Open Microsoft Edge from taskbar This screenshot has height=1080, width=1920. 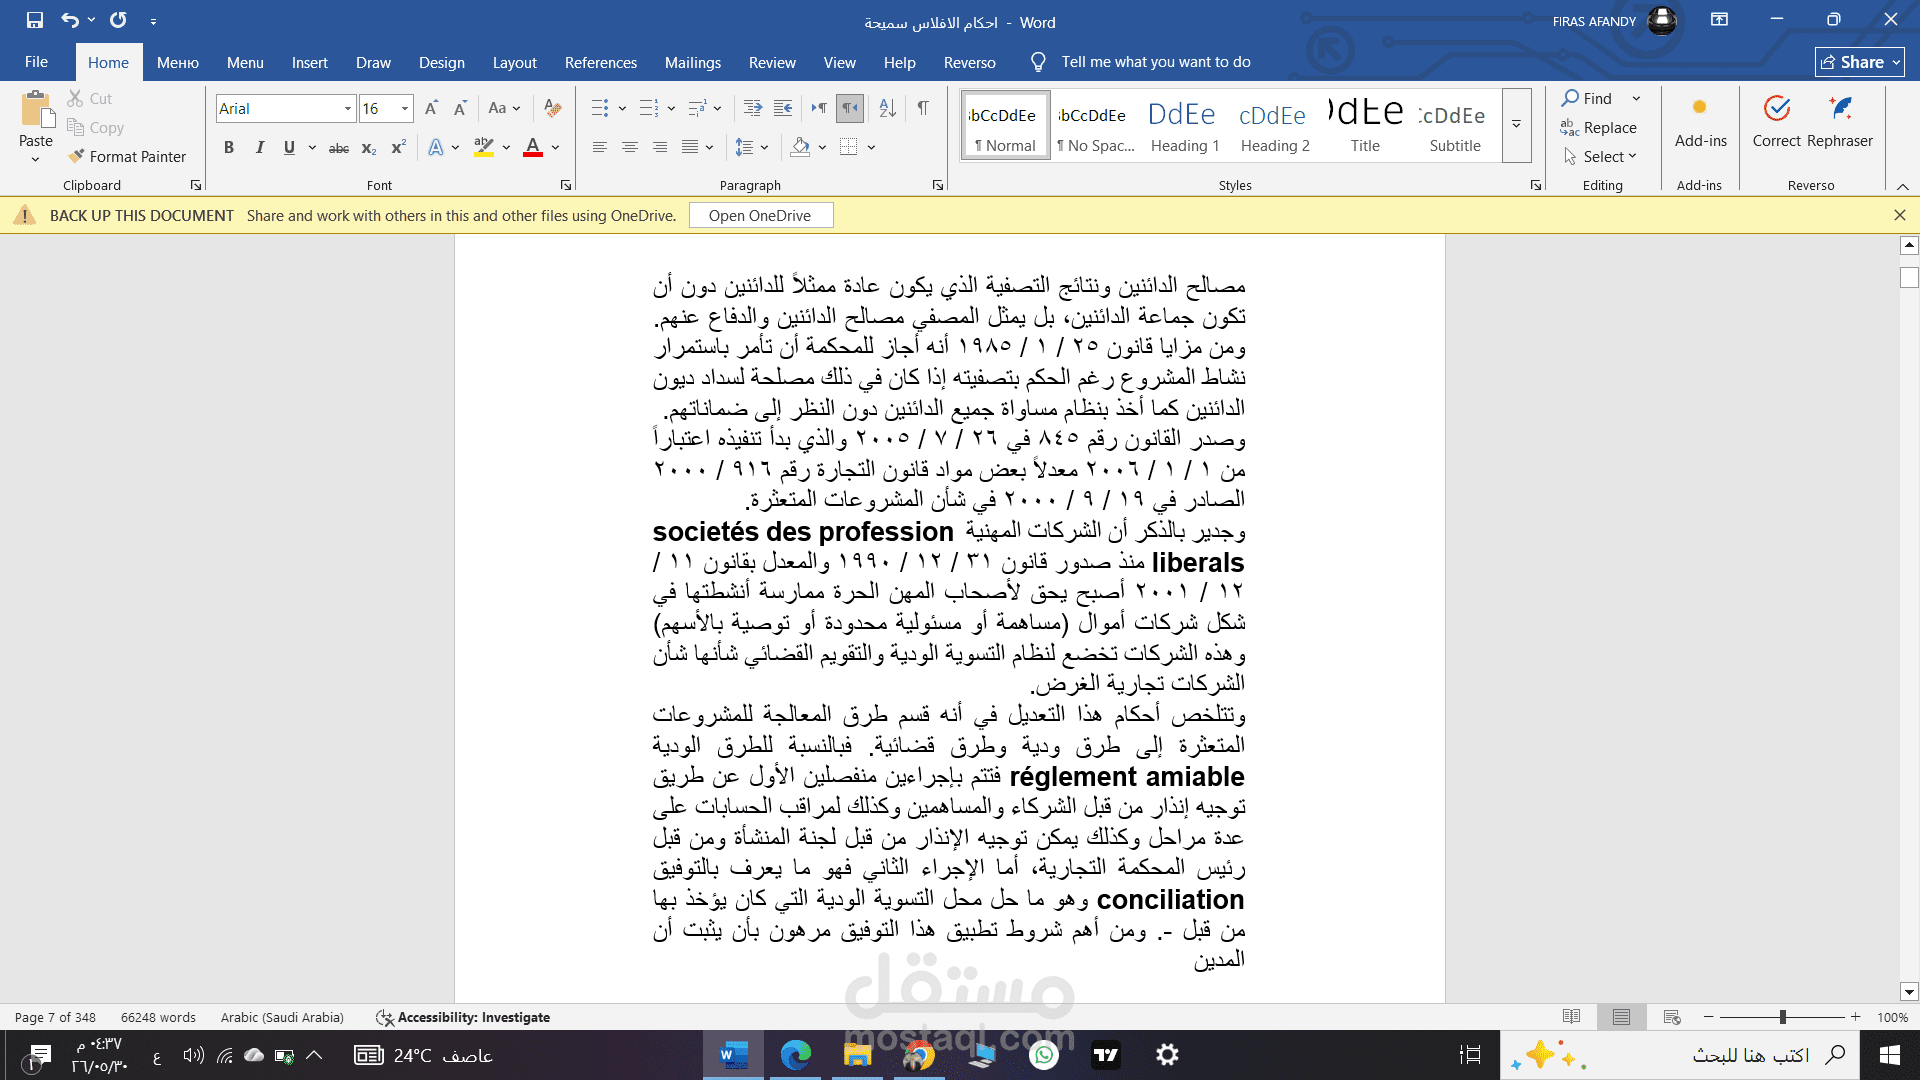click(796, 1055)
